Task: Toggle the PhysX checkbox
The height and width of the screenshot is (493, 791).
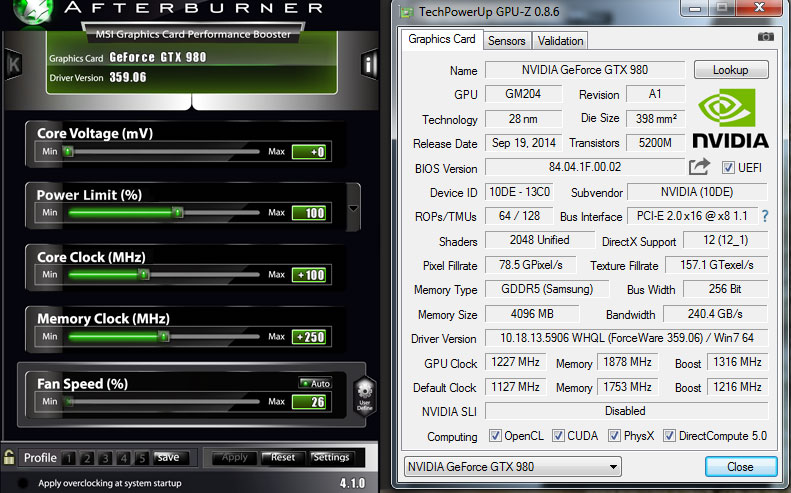Action: 614,435
